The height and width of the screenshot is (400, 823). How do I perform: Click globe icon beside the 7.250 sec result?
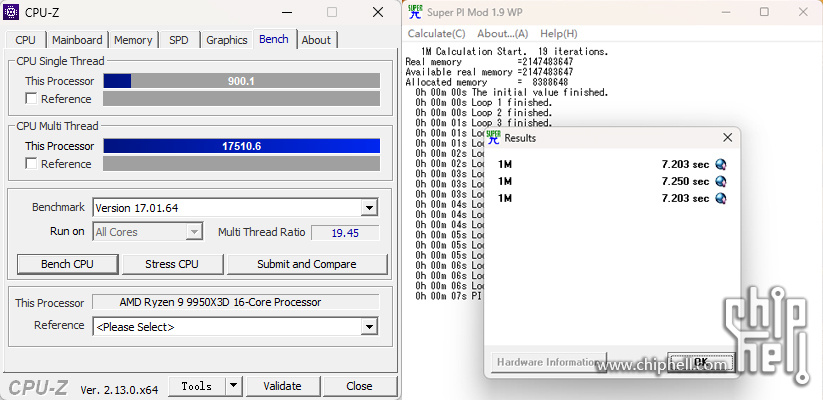[x=721, y=181]
